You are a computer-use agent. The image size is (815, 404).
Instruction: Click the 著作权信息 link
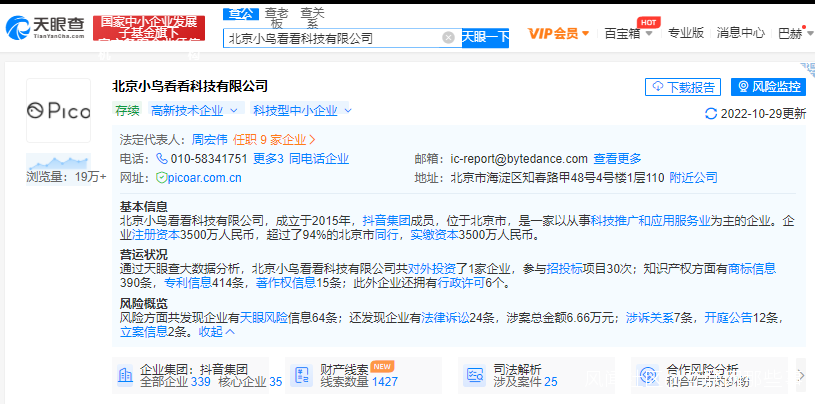point(285,283)
